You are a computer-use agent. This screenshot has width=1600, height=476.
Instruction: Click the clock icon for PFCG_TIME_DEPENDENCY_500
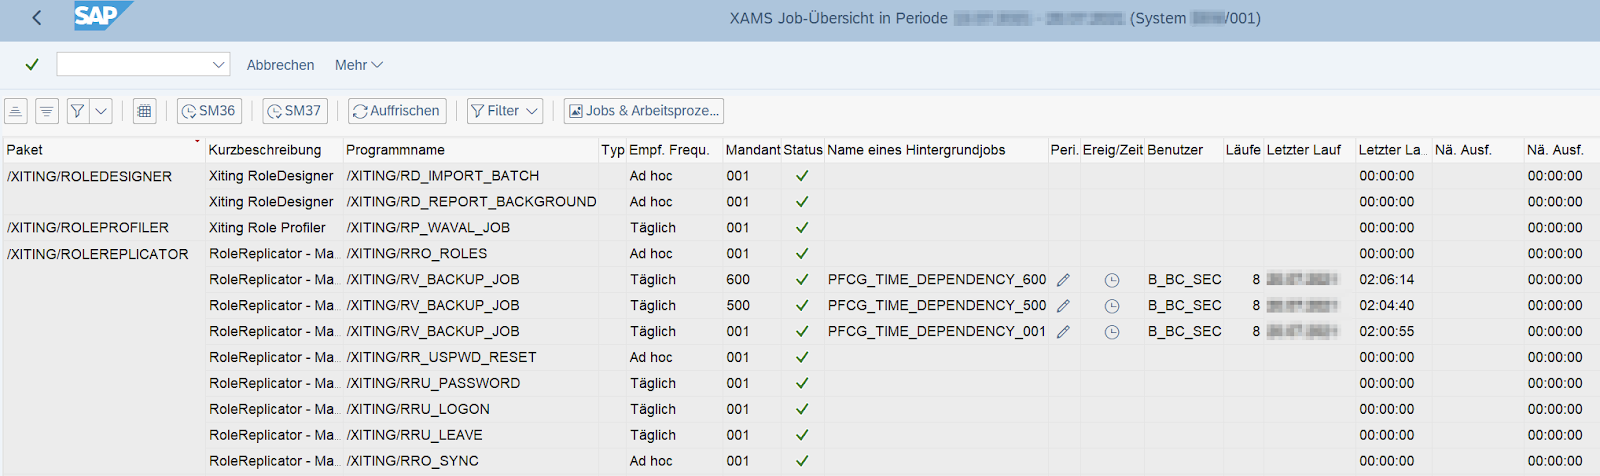click(1112, 307)
